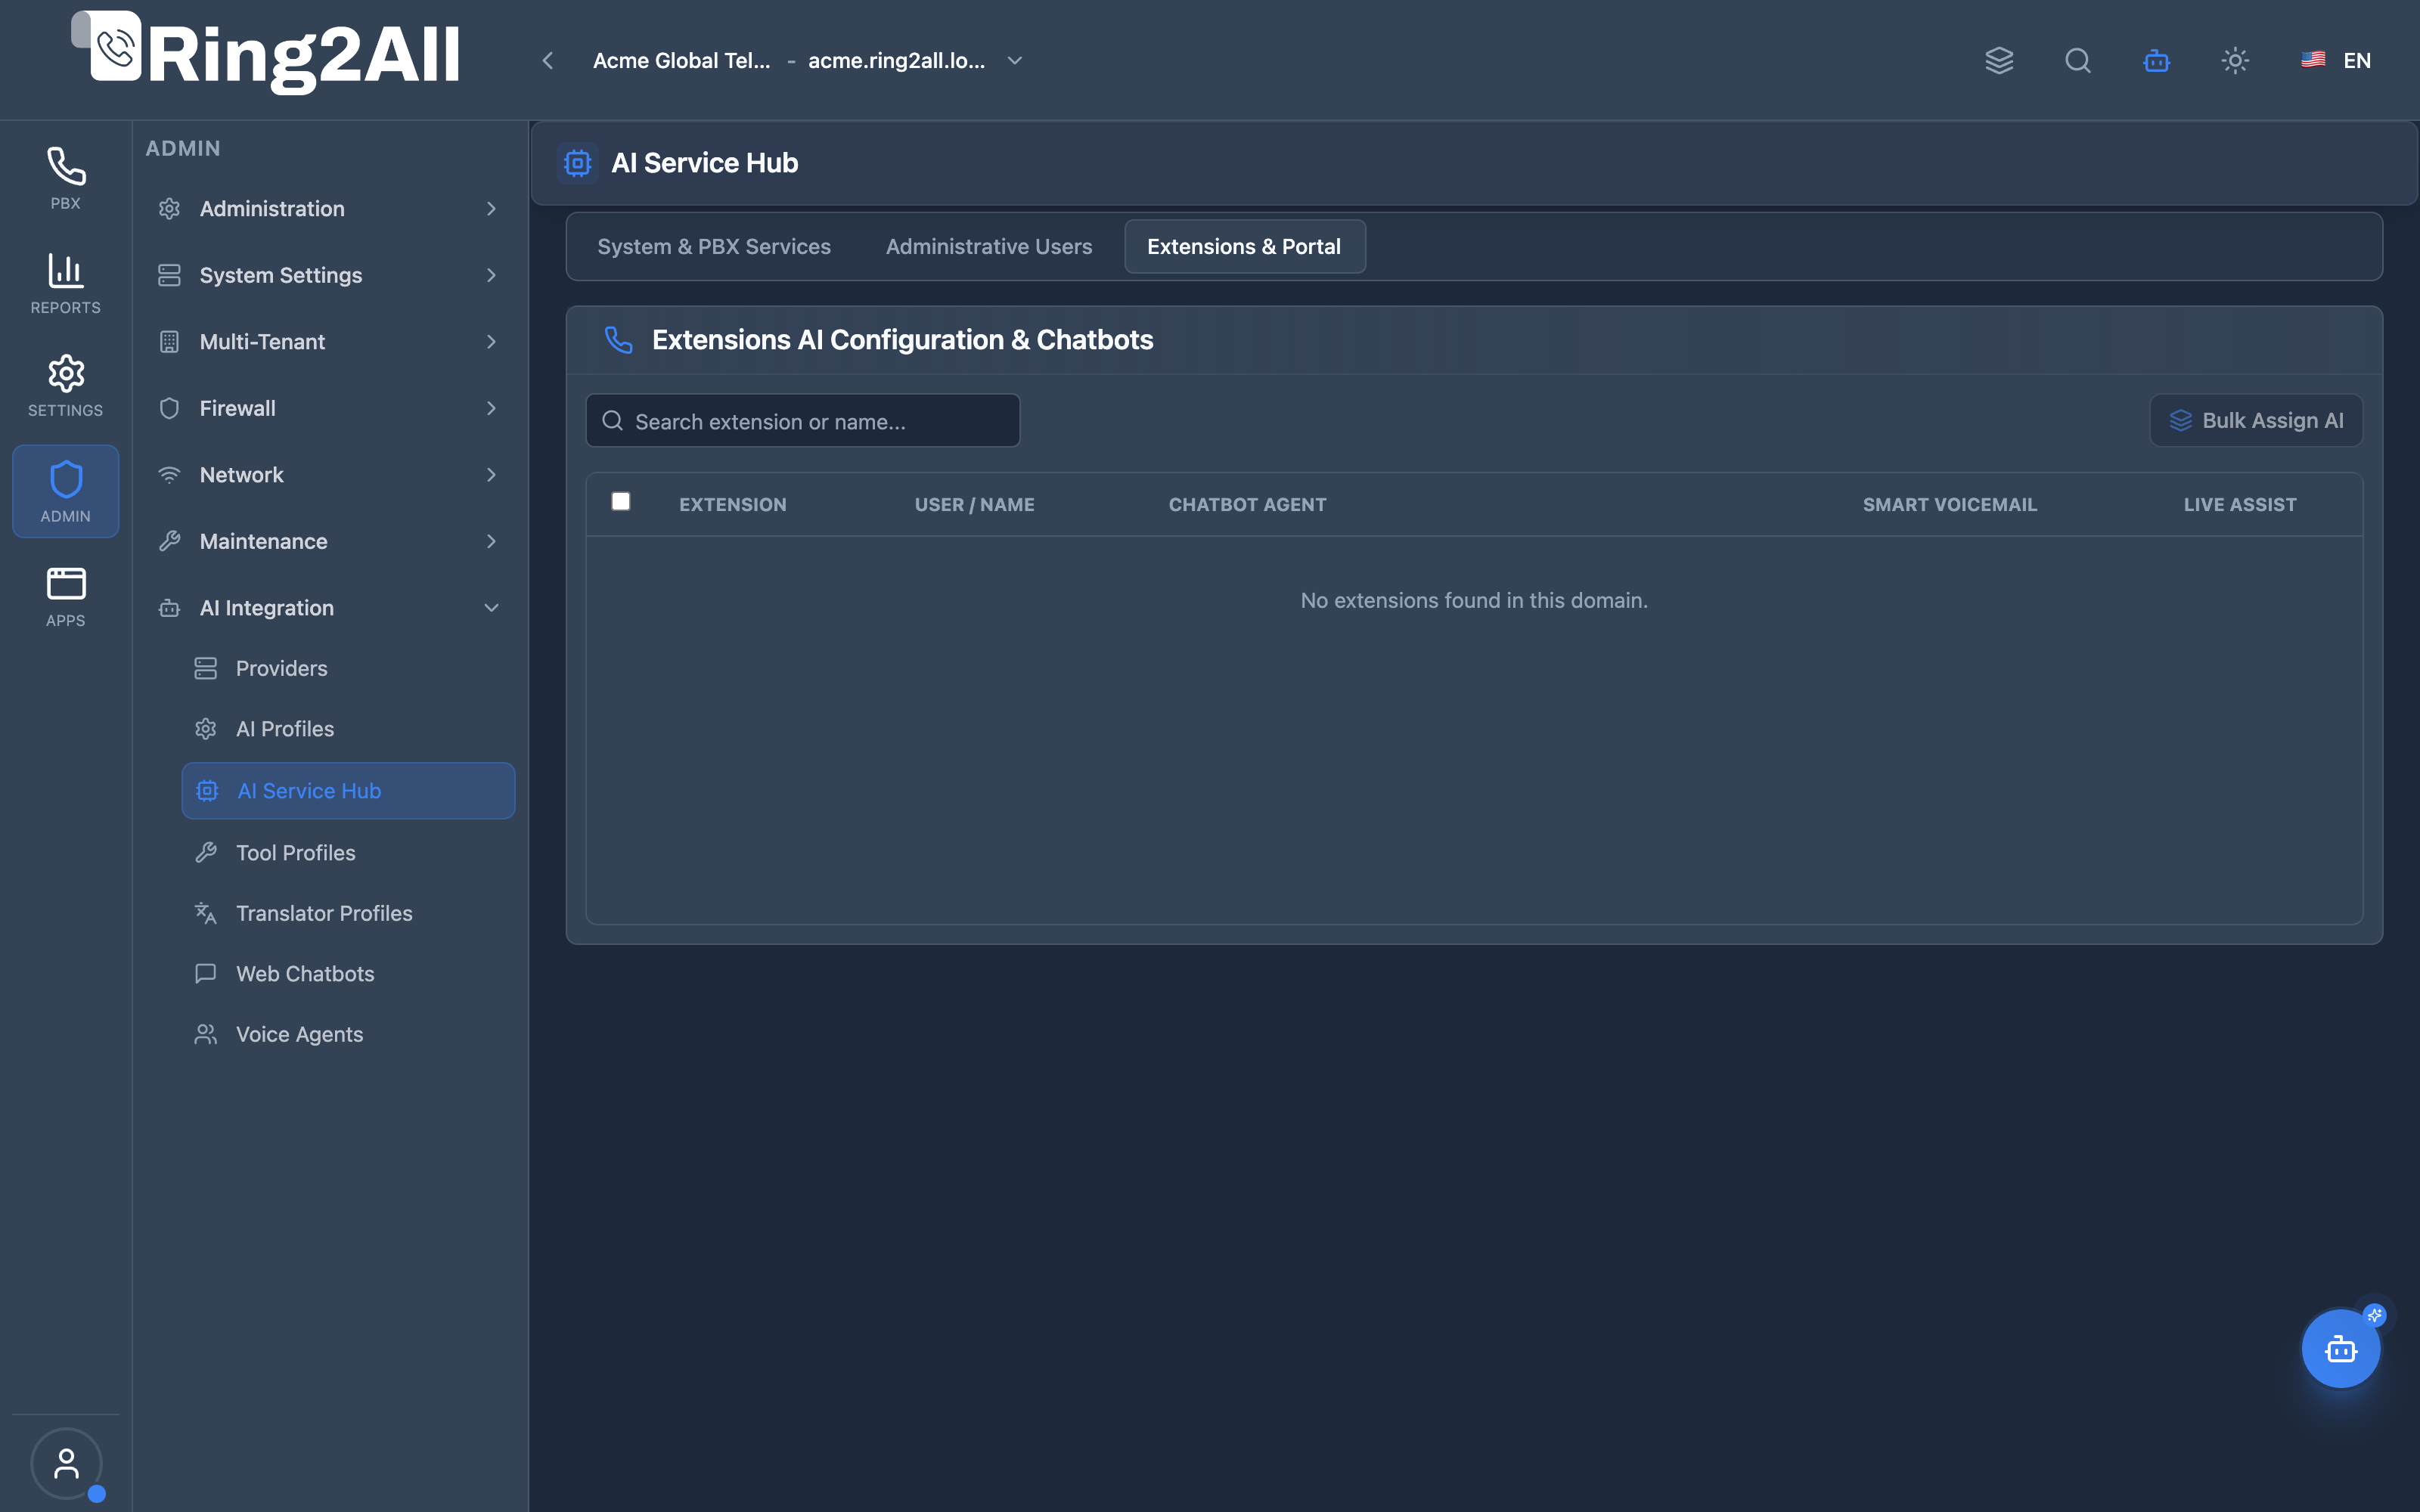Expand the Administration menu

(330, 209)
